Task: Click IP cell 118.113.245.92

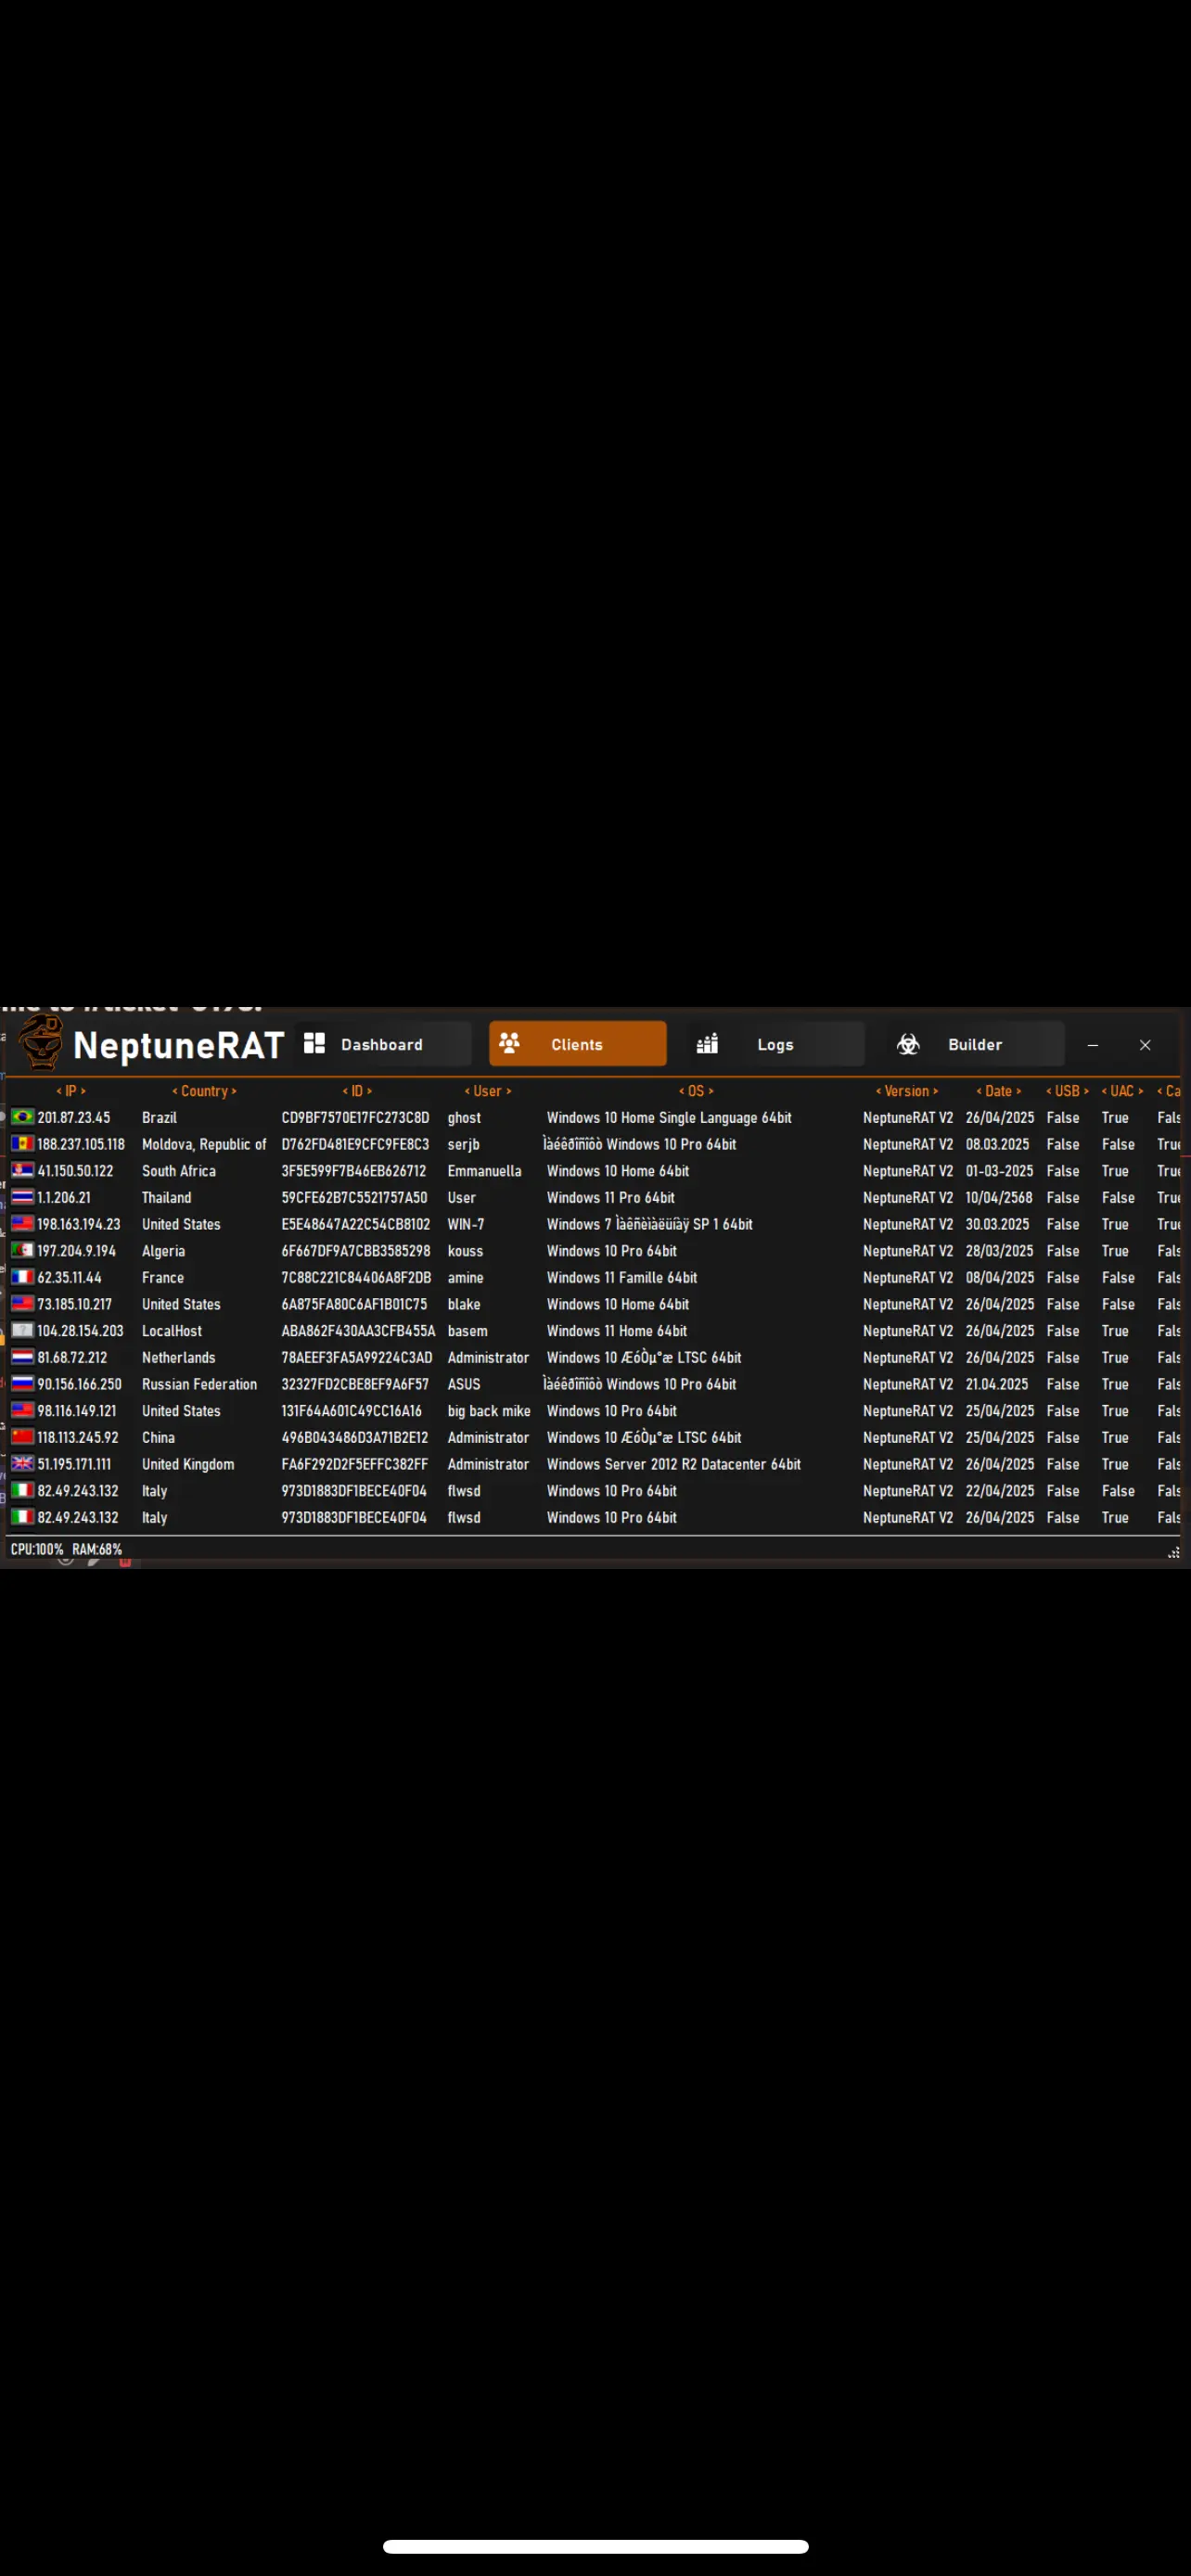Action: (x=78, y=1438)
